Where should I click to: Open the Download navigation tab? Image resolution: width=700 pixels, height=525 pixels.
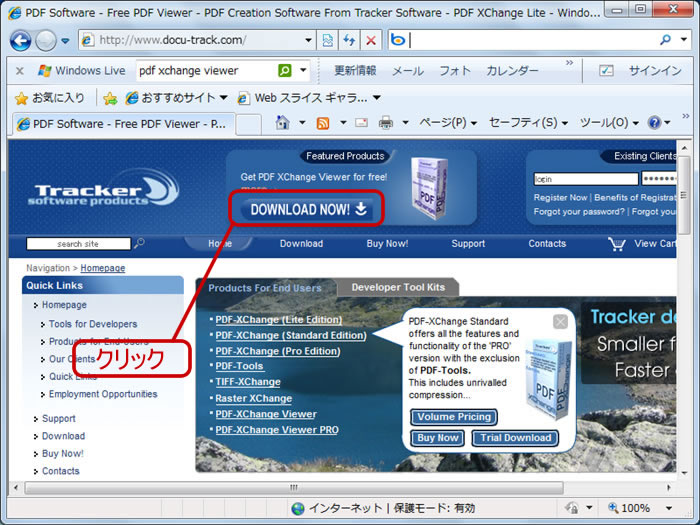[301, 244]
